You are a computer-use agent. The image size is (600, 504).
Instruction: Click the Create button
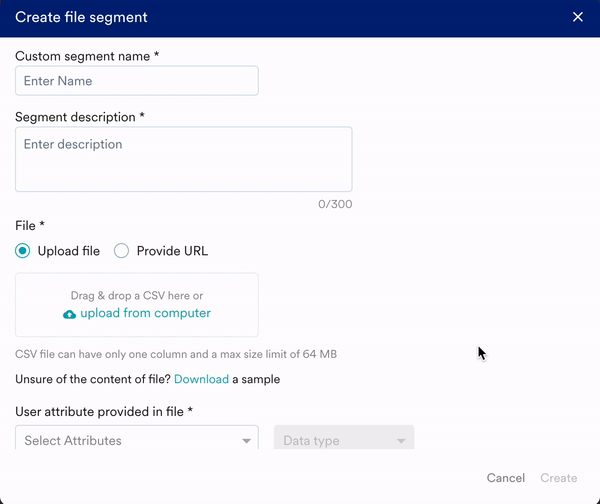click(x=558, y=478)
